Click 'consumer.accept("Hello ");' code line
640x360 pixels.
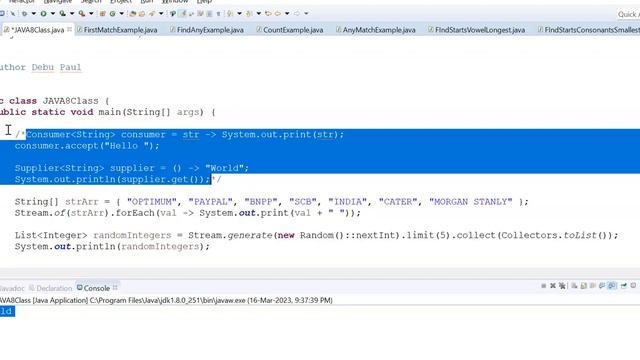(87, 146)
